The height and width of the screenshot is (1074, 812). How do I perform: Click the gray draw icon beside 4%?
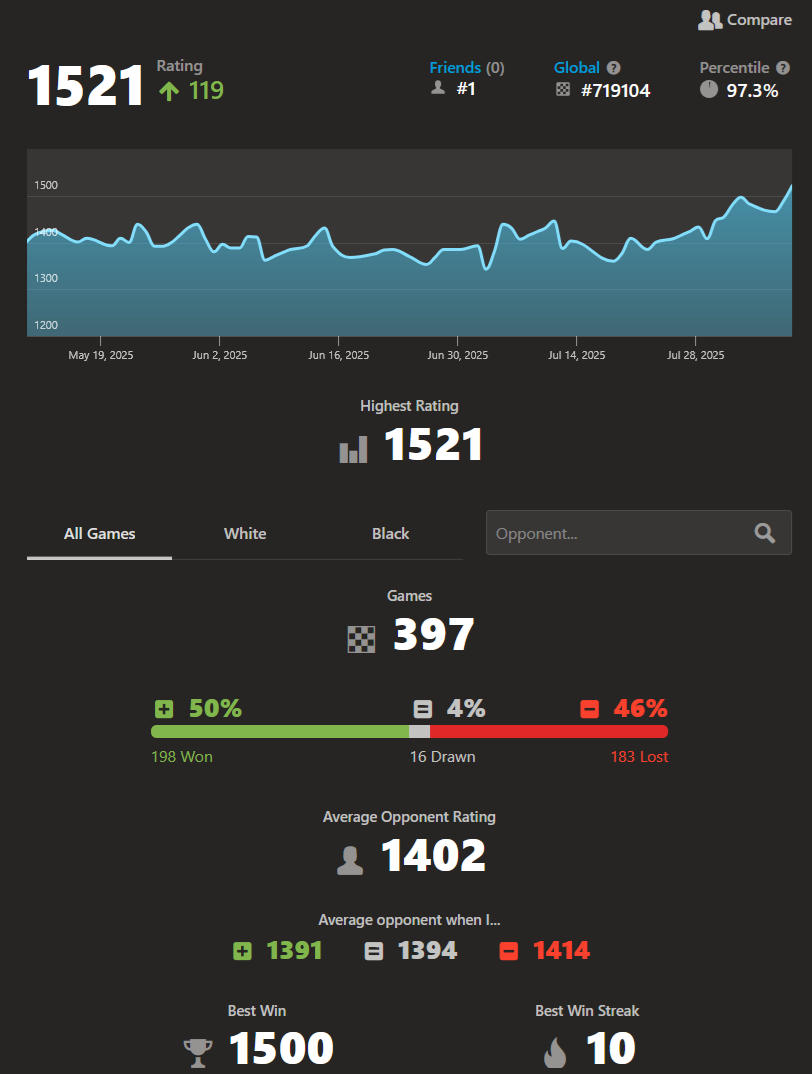423,709
